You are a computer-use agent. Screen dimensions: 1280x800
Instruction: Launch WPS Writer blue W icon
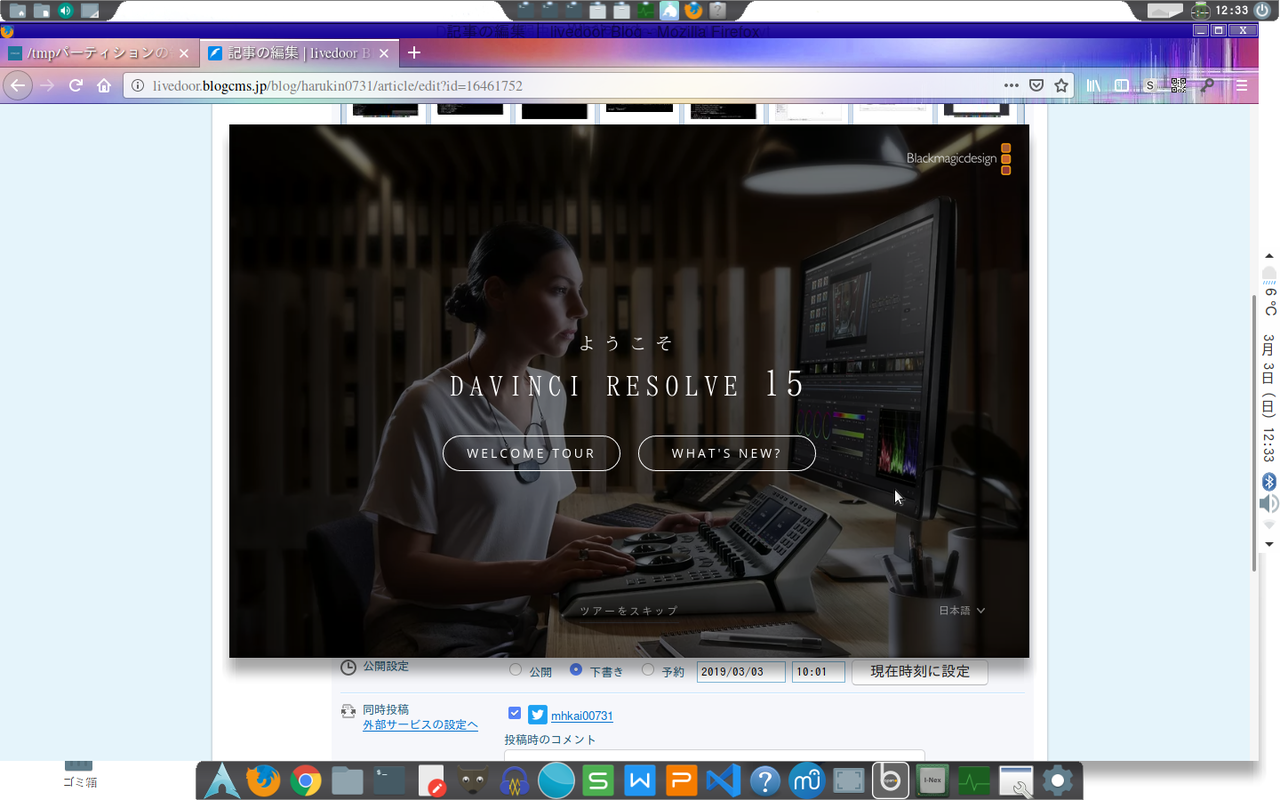pos(640,780)
